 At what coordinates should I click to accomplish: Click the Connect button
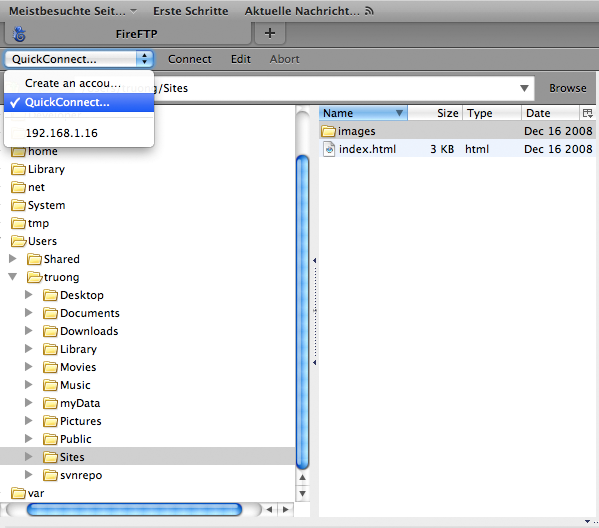190,59
